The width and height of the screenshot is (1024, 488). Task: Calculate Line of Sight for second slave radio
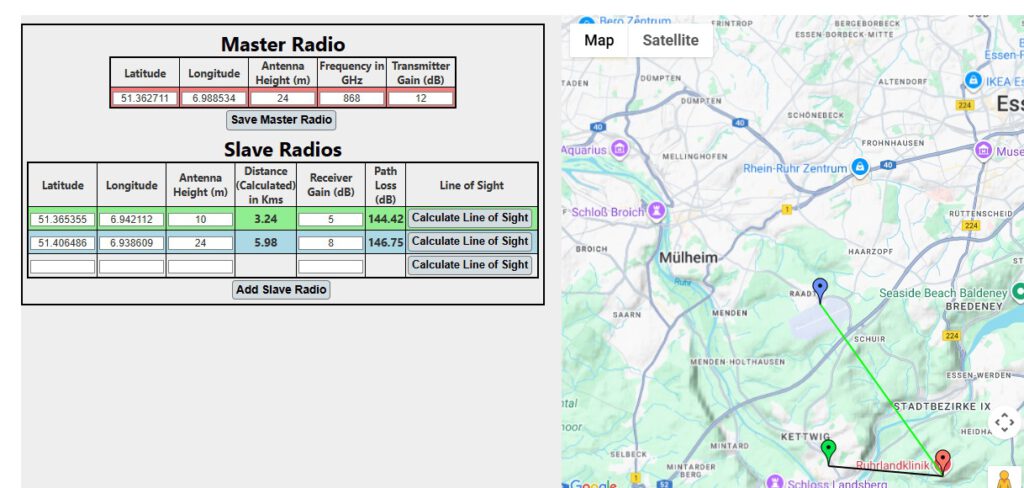pos(470,241)
